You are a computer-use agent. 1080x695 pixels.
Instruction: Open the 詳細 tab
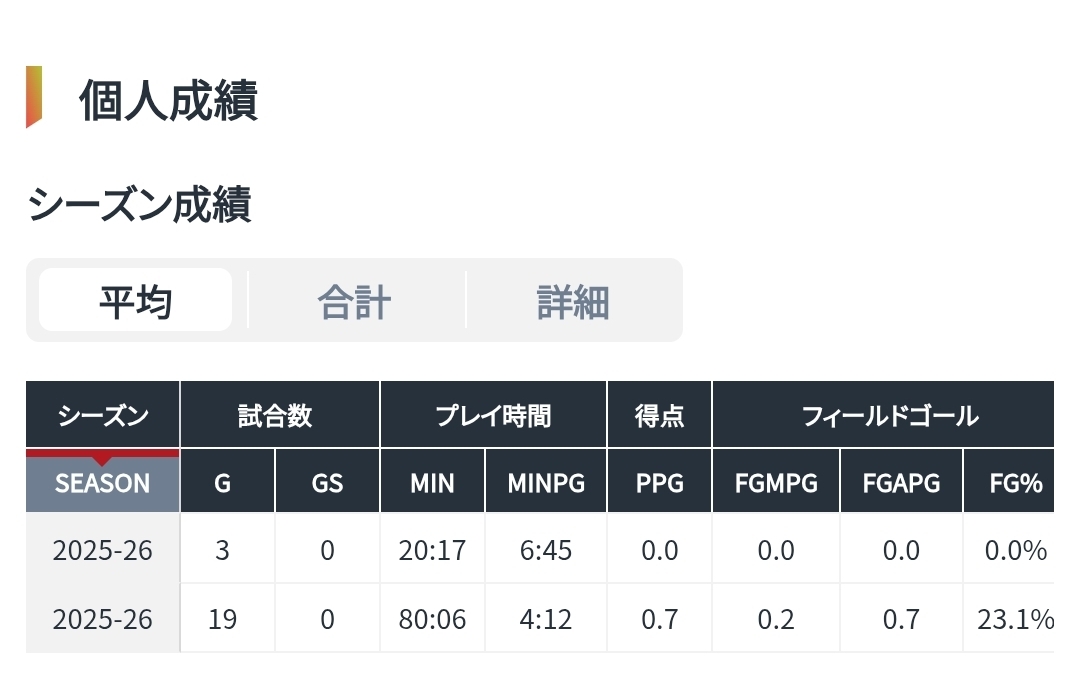[573, 300]
